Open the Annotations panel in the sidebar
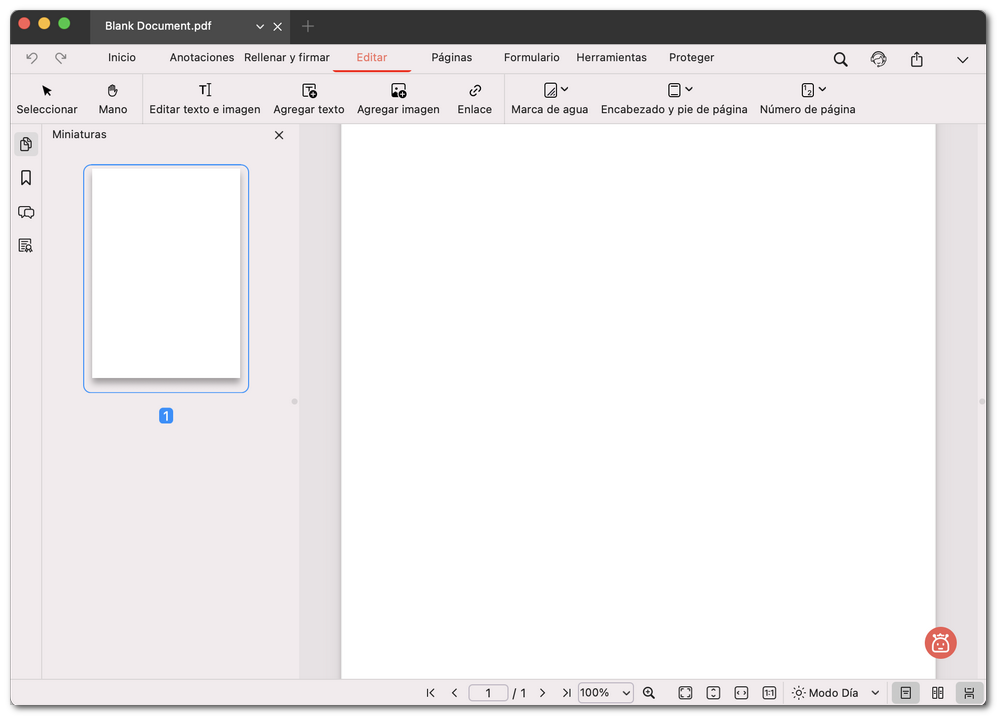Image resolution: width=997 pixels, height=716 pixels. pos(26,212)
